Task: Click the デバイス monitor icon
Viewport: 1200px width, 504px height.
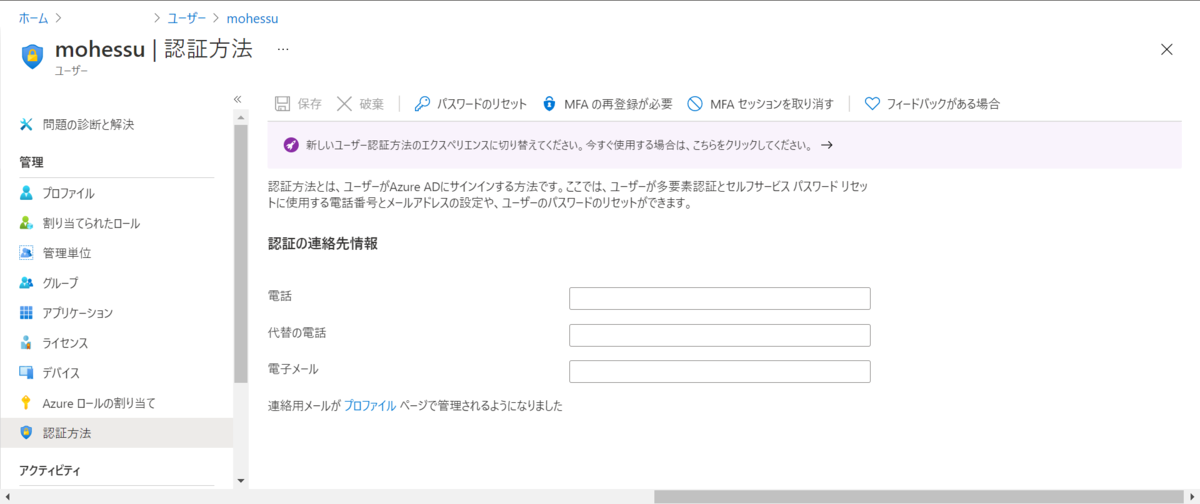Action: [27, 373]
